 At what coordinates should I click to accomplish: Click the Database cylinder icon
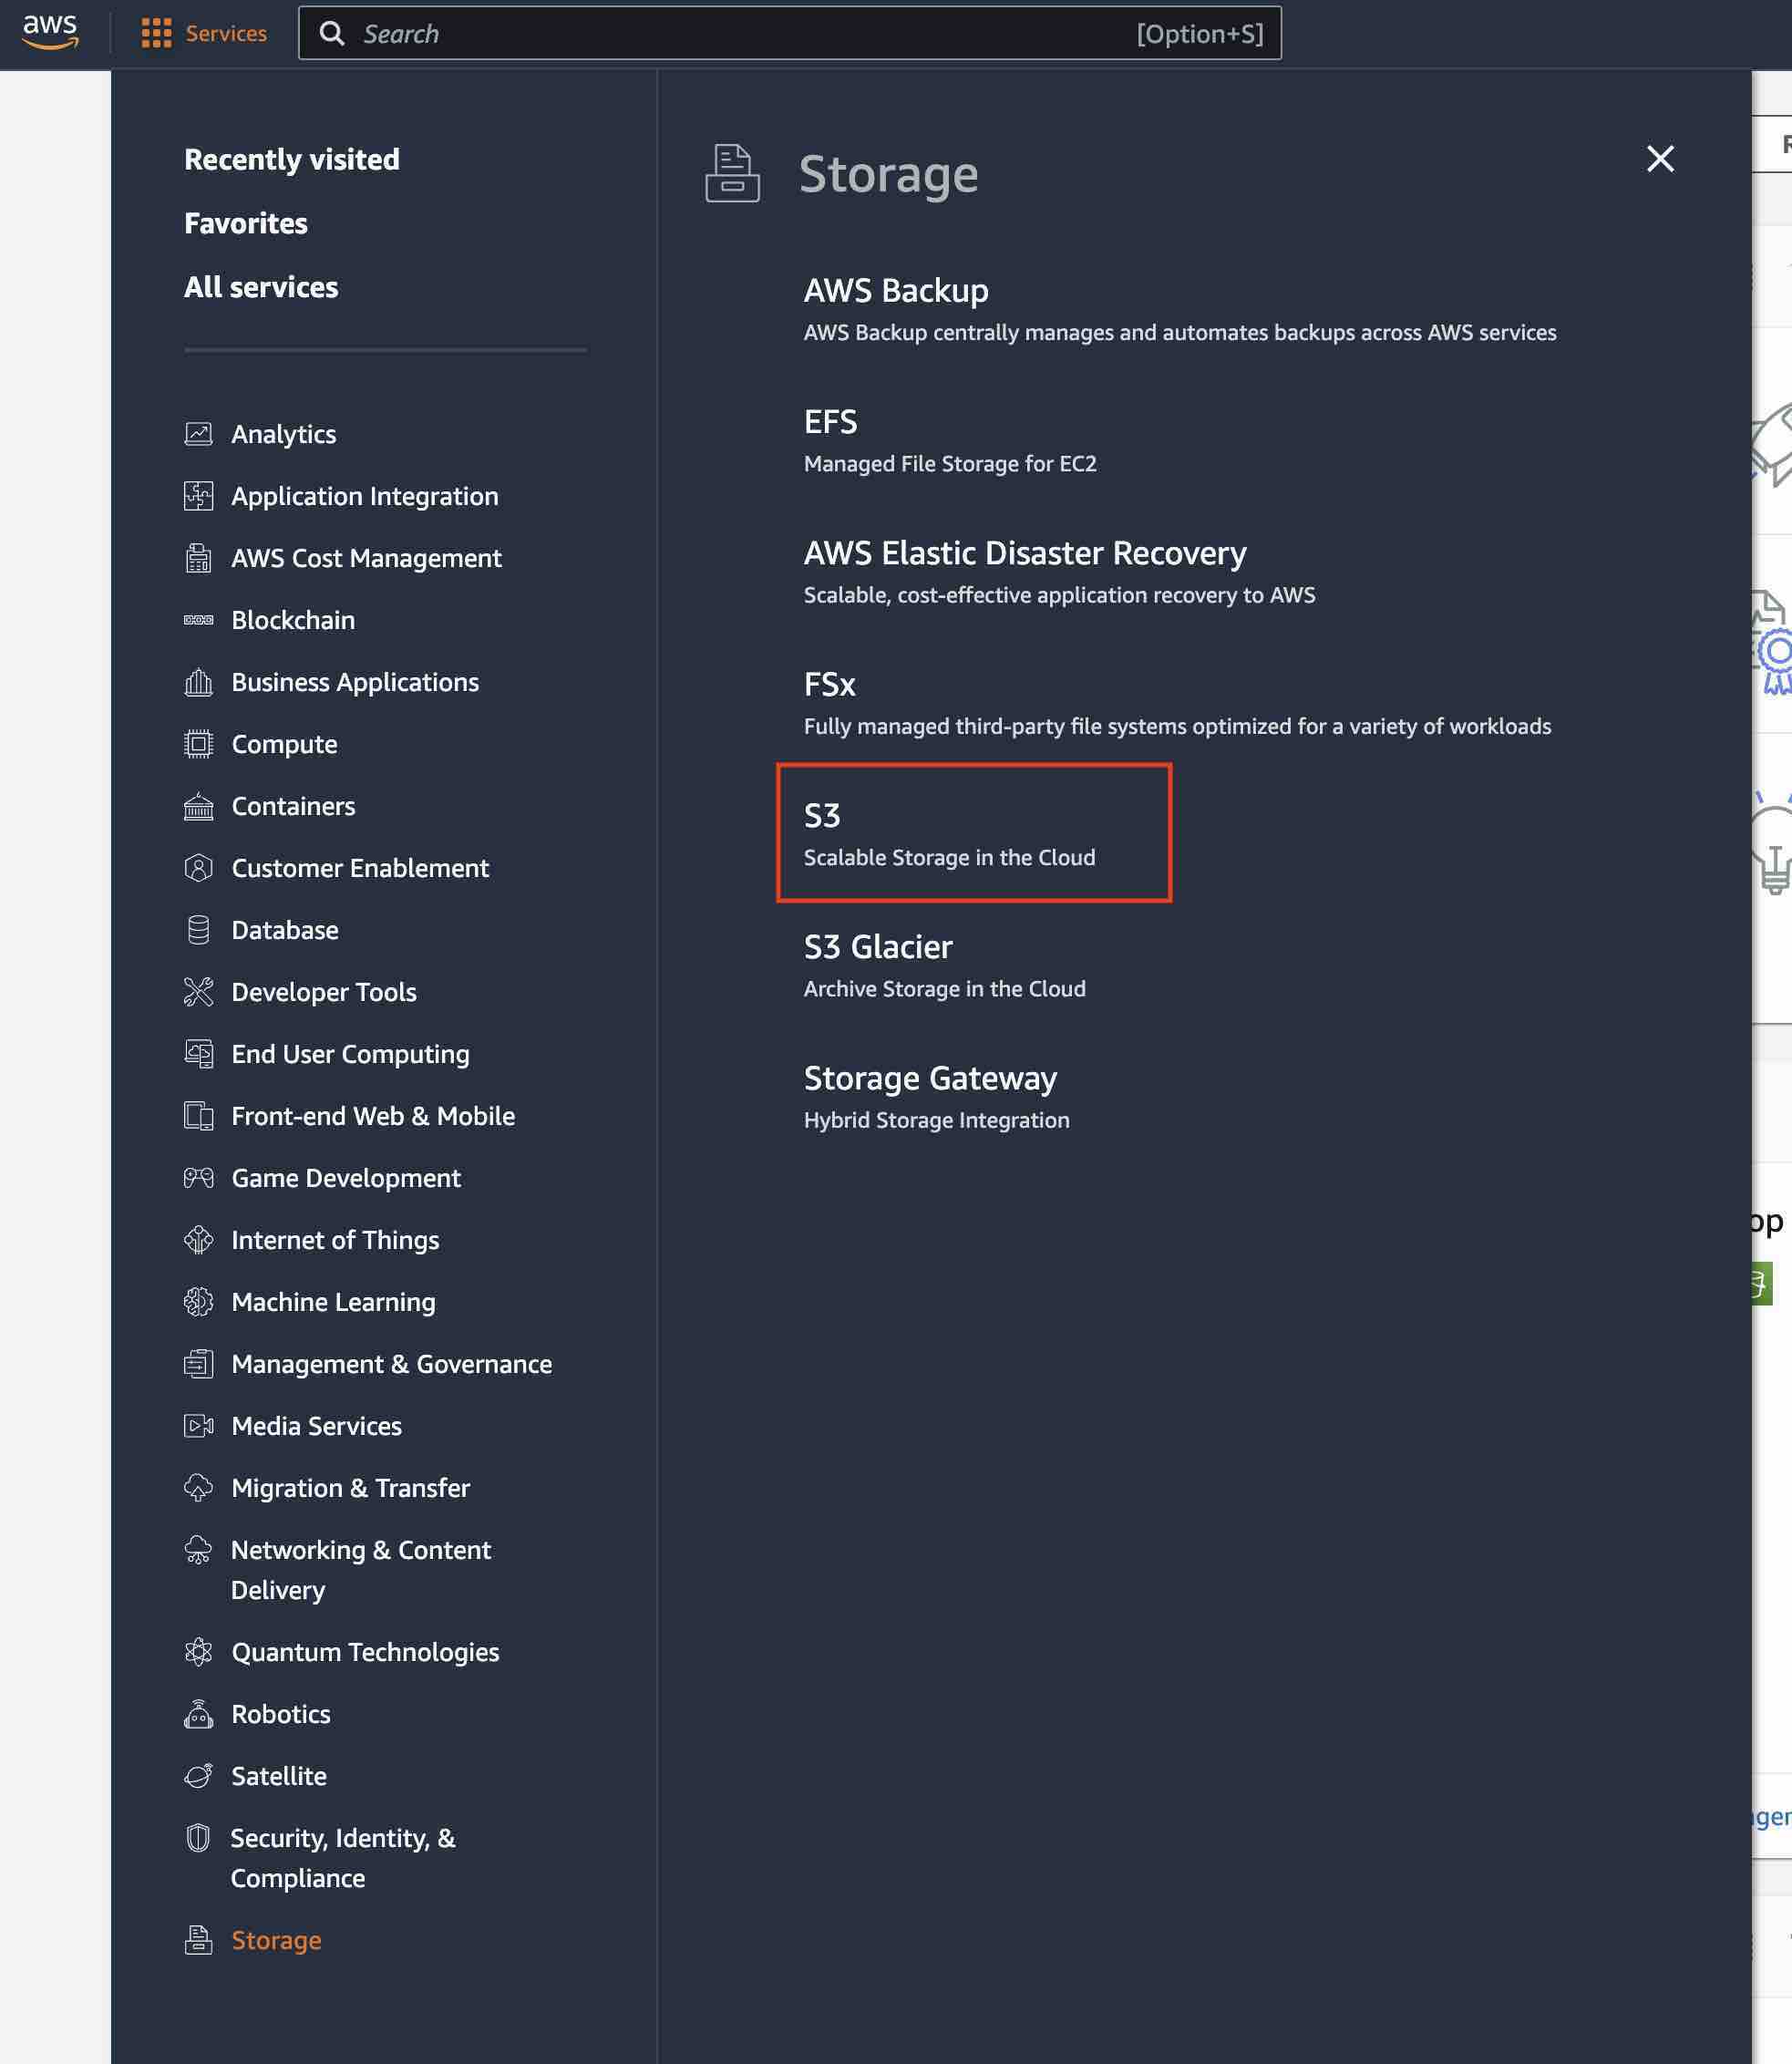[x=198, y=930]
